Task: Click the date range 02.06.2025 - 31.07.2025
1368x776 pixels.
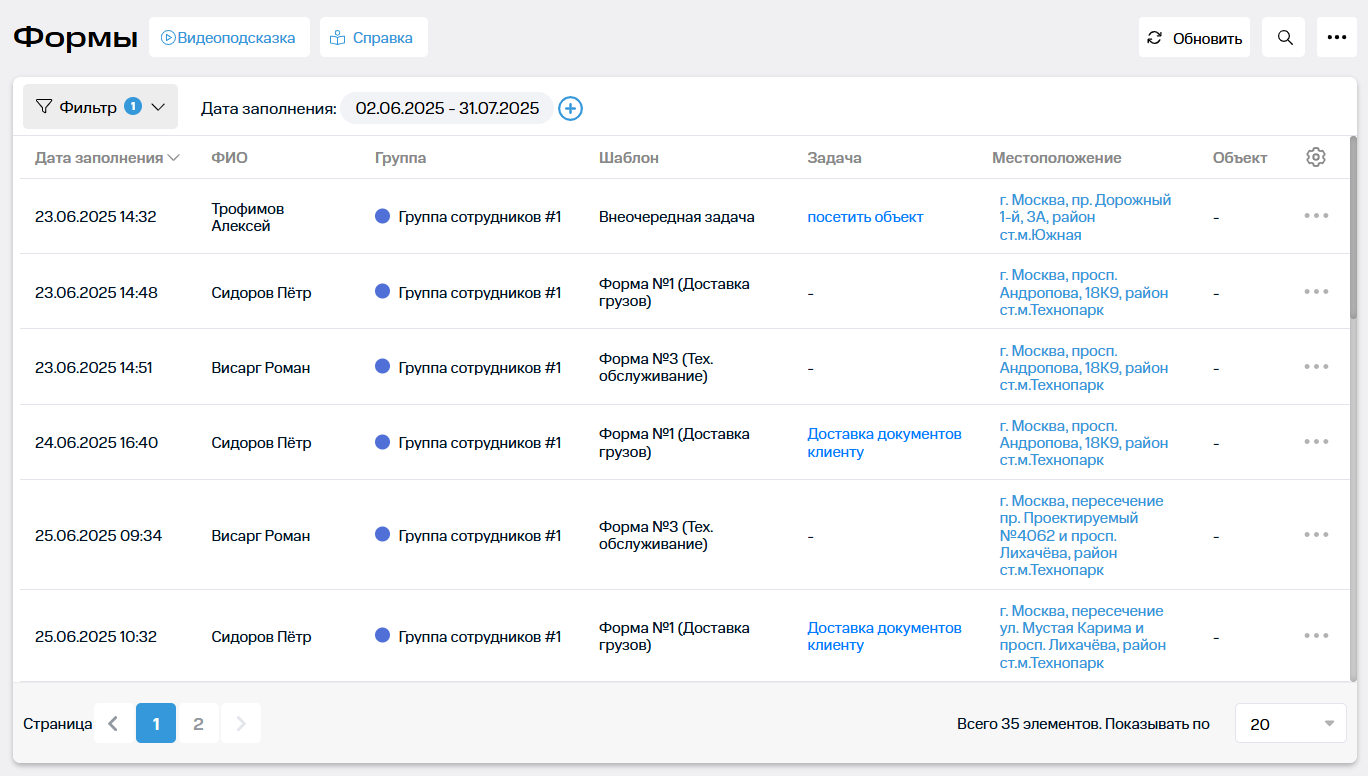Action: [447, 108]
